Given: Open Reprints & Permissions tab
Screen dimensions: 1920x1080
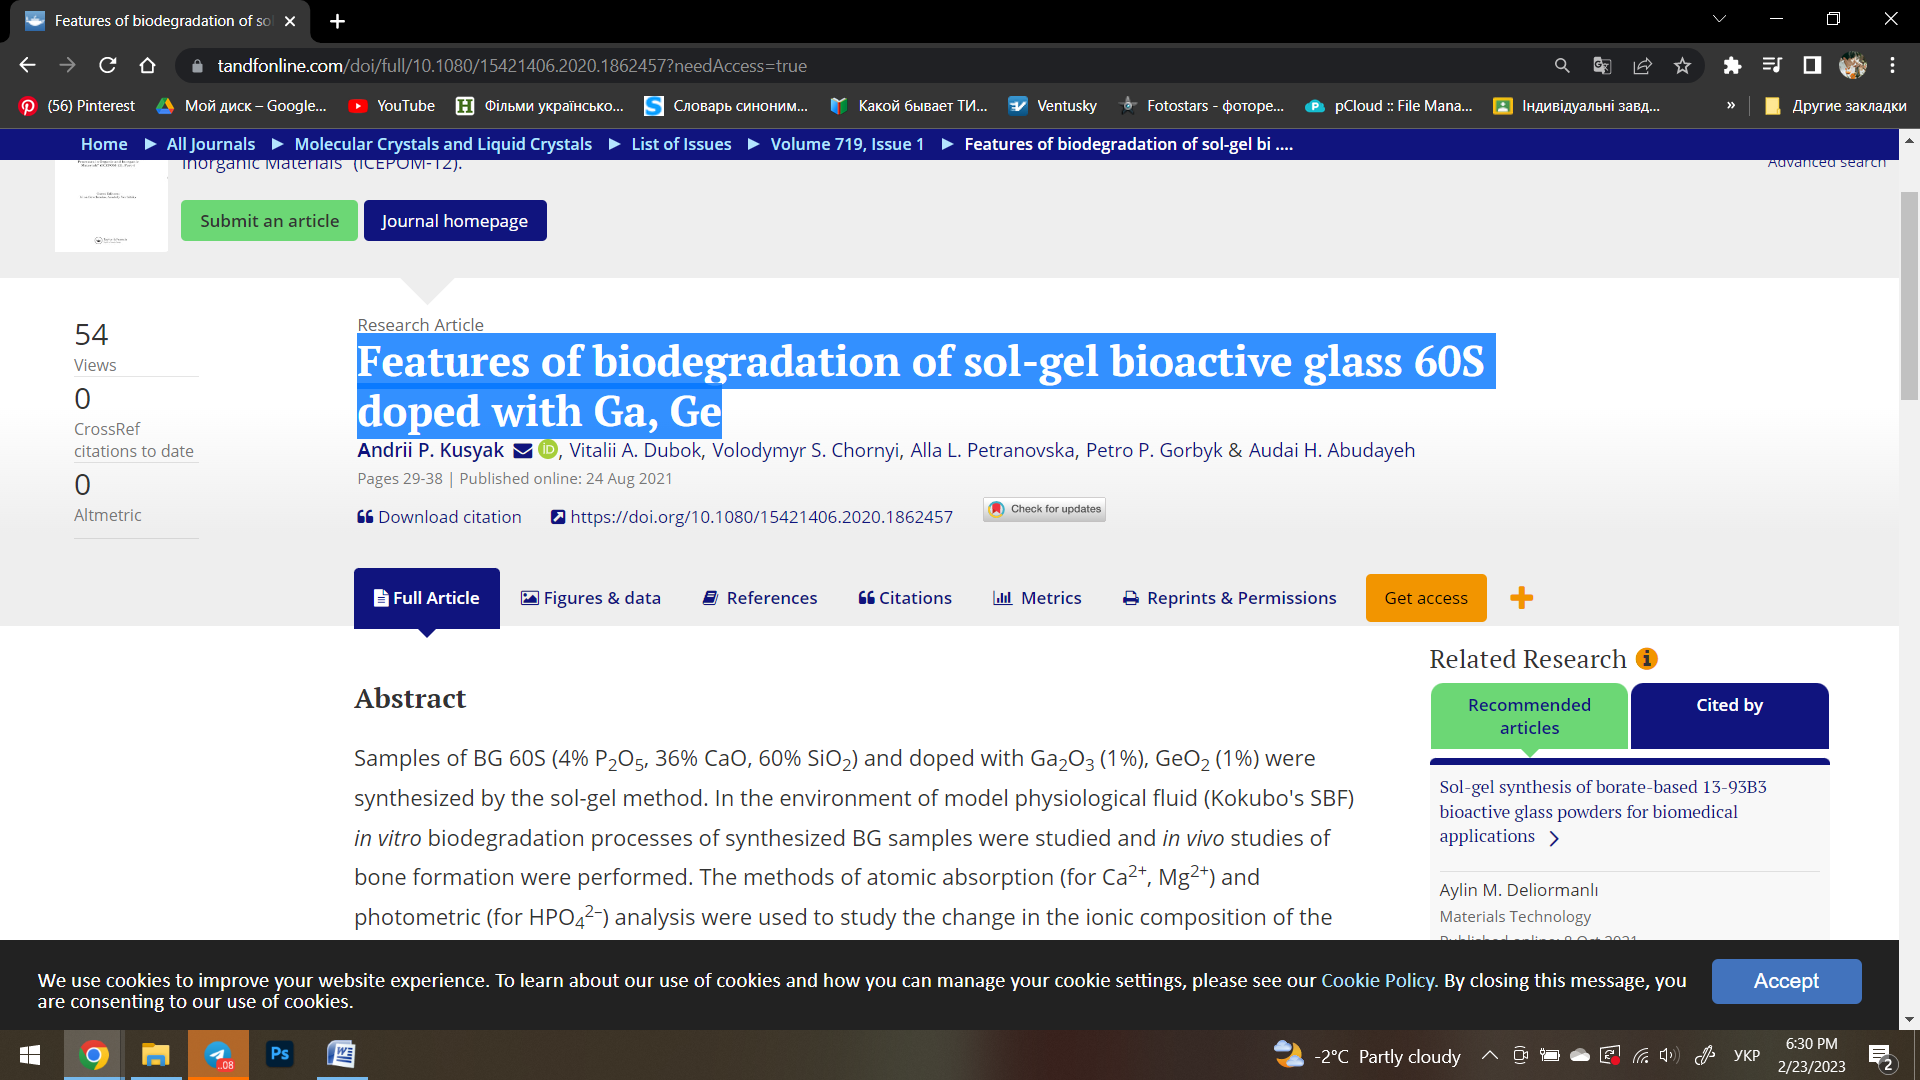Looking at the screenshot, I should (x=1229, y=598).
